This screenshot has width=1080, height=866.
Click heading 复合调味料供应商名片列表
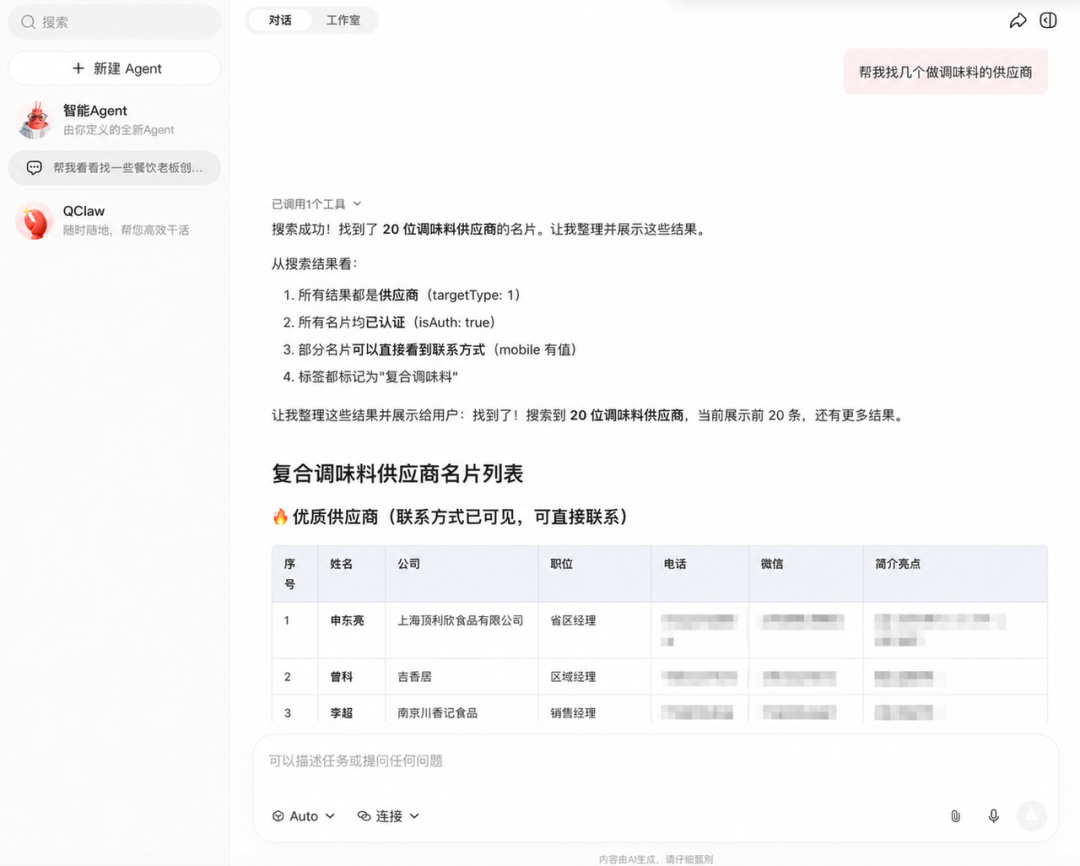(x=397, y=473)
